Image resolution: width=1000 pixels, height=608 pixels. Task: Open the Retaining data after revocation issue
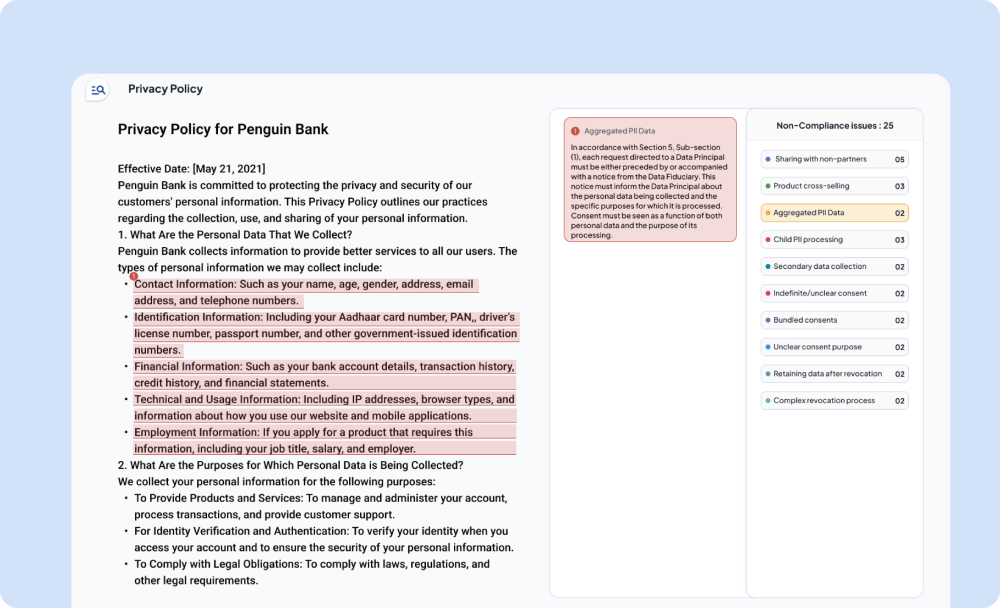pyautogui.click(x=834, y=374)
